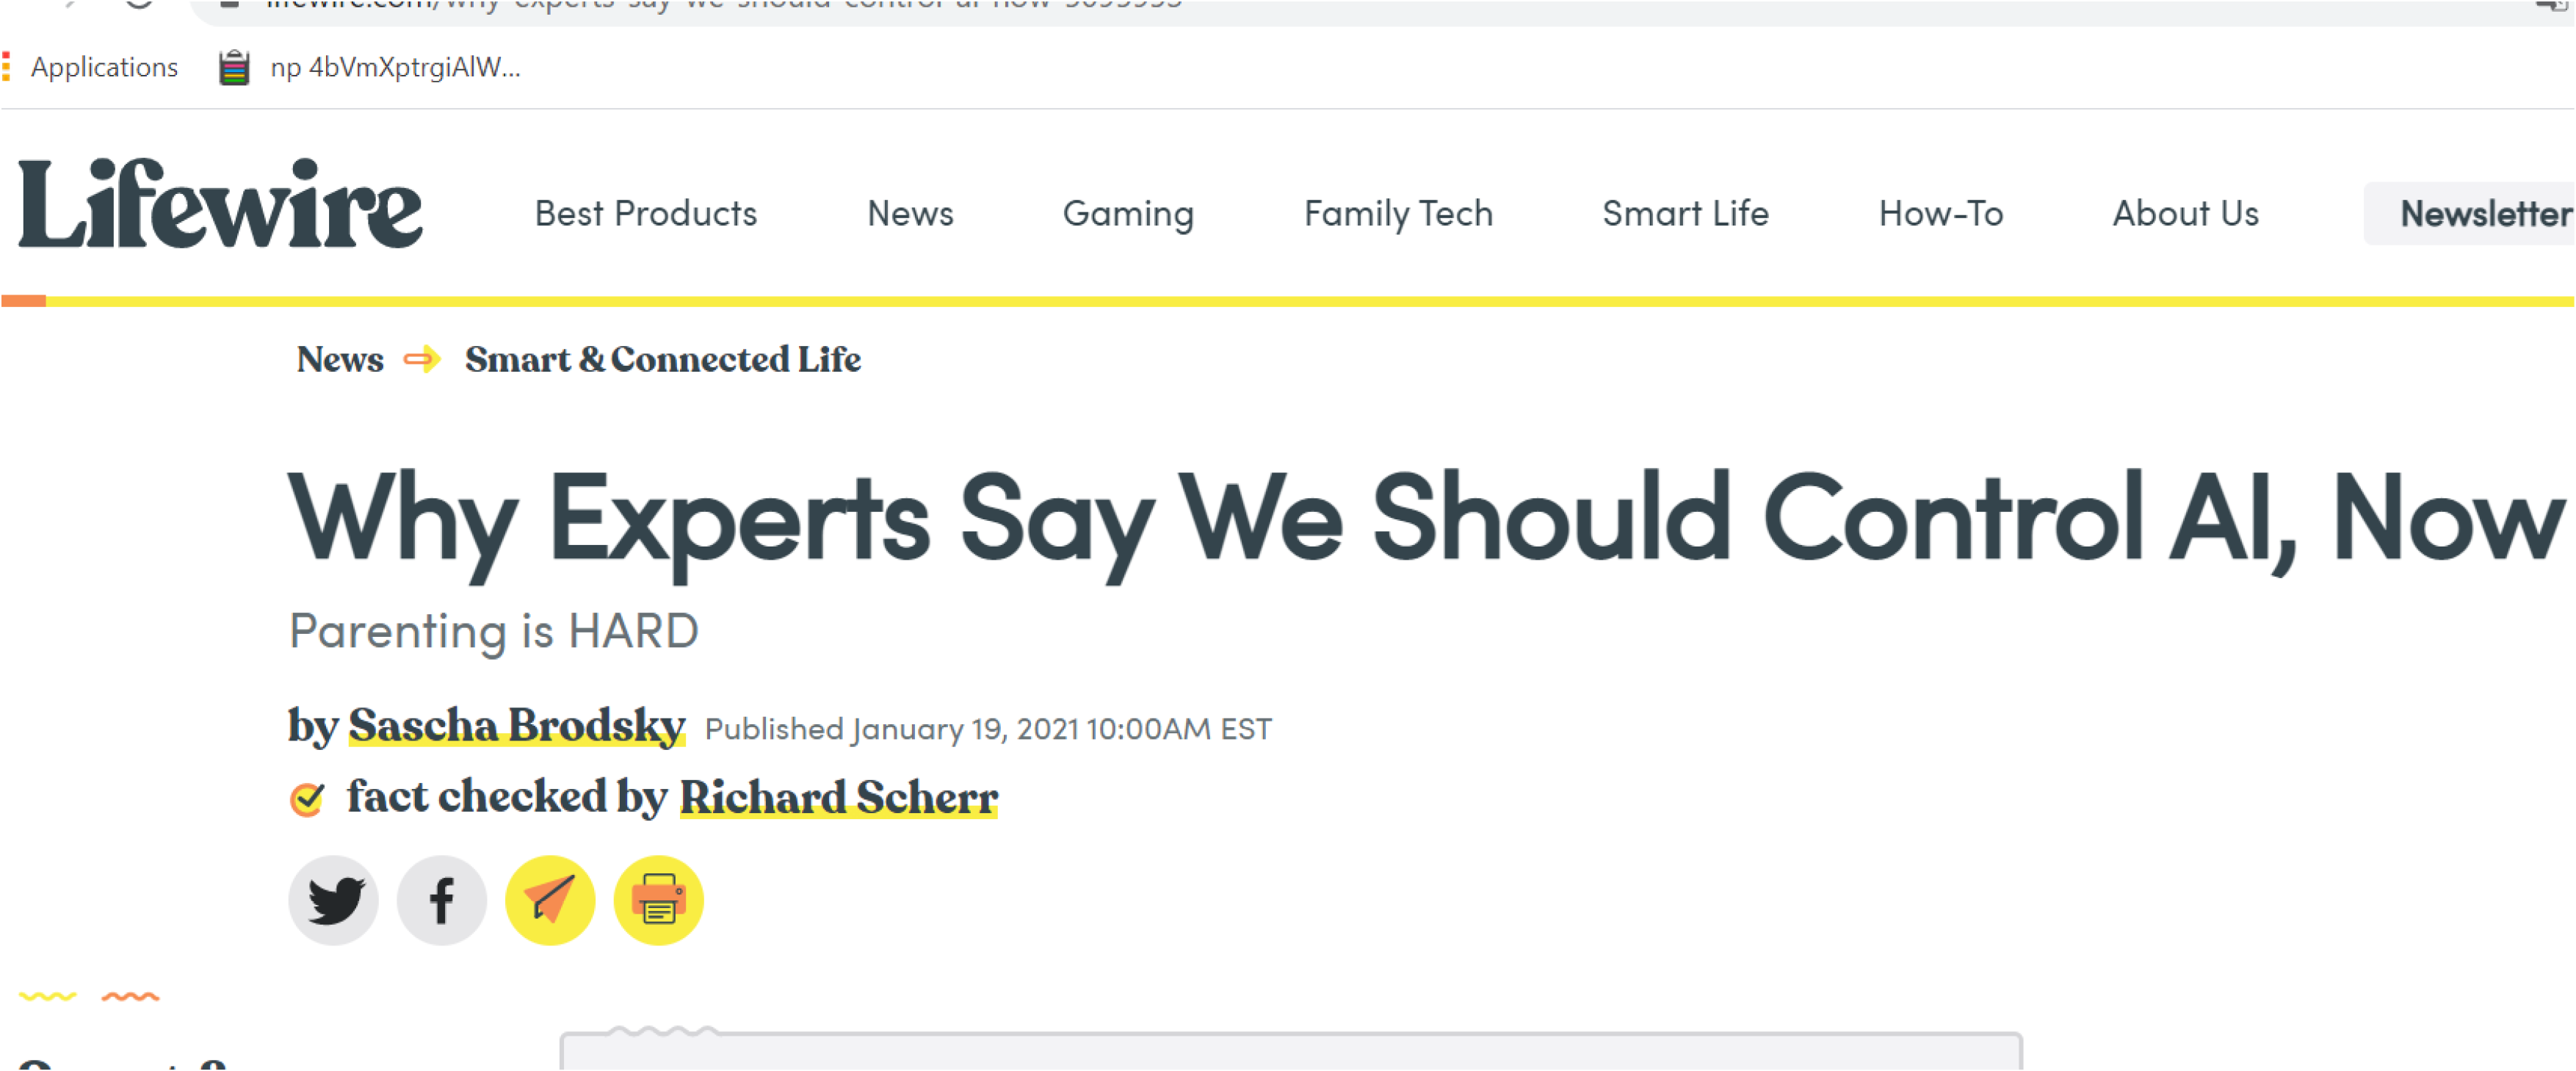This screenshot has height=1071, width=2576.
Task: Open the News navigation menu
Action: click(910, 214)
